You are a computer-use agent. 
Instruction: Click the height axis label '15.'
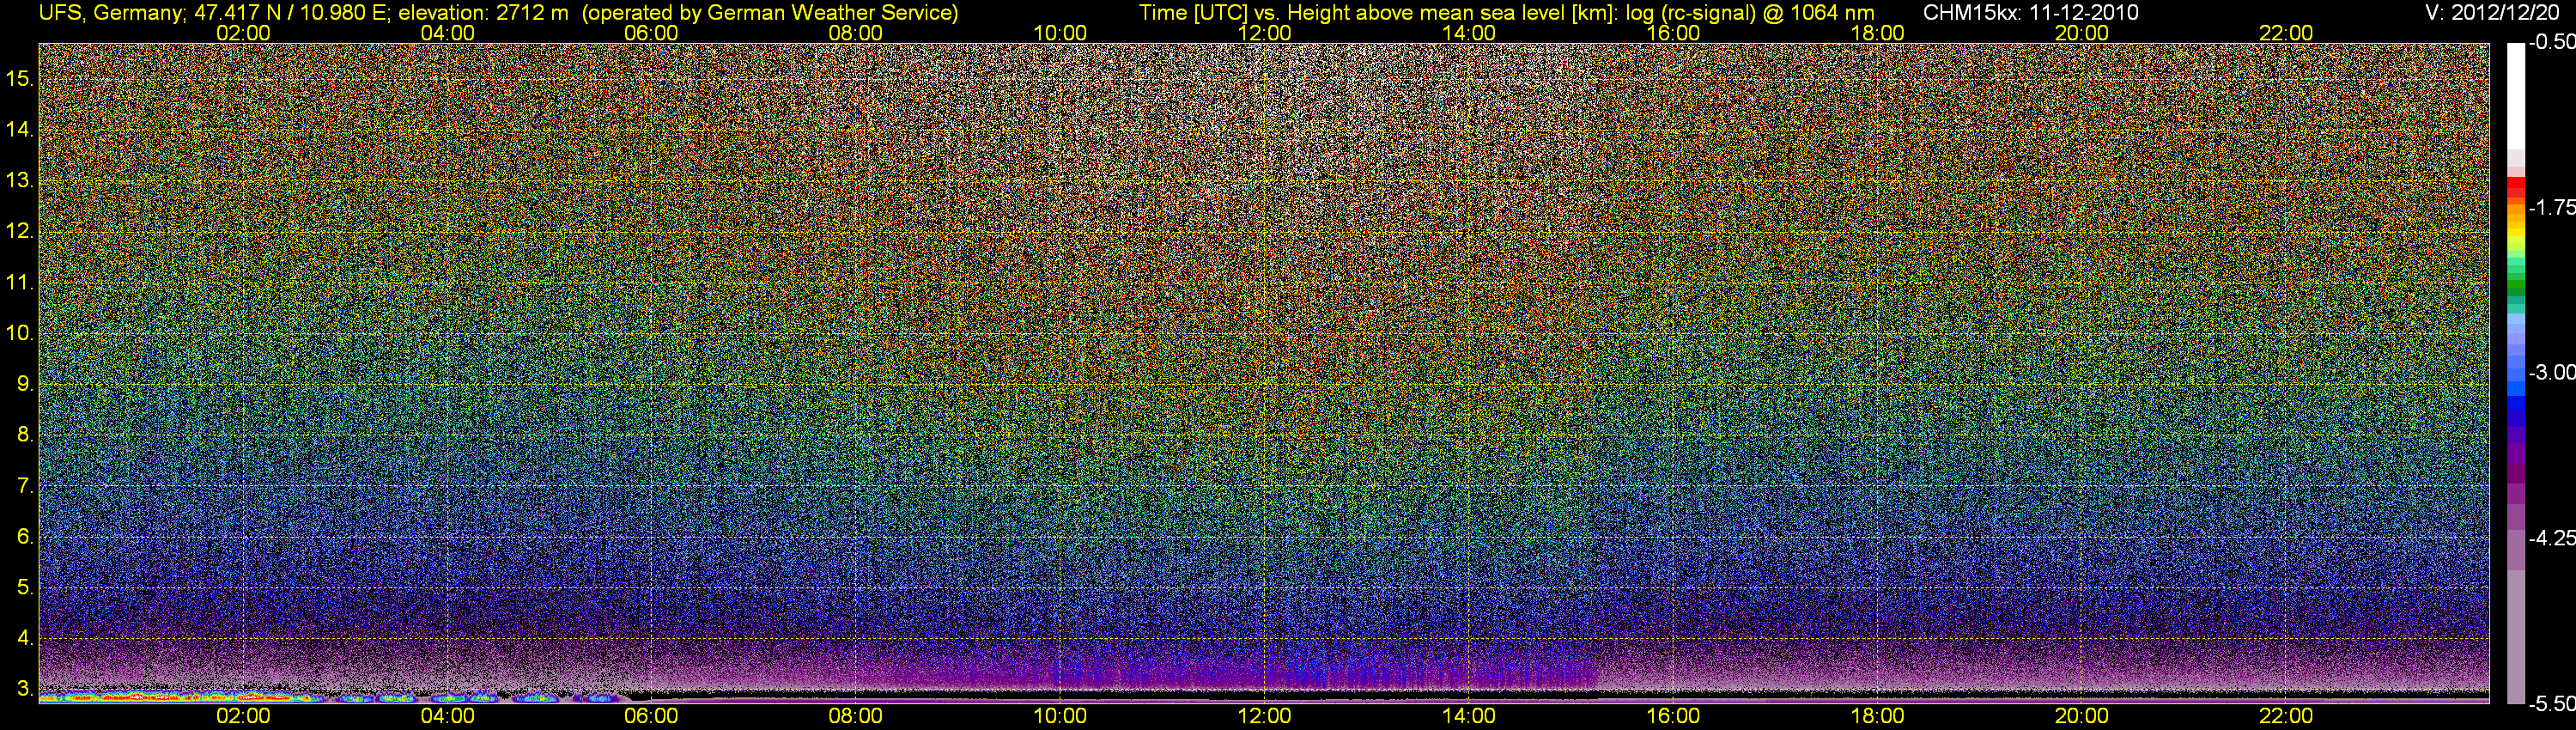tap(20, 79)
